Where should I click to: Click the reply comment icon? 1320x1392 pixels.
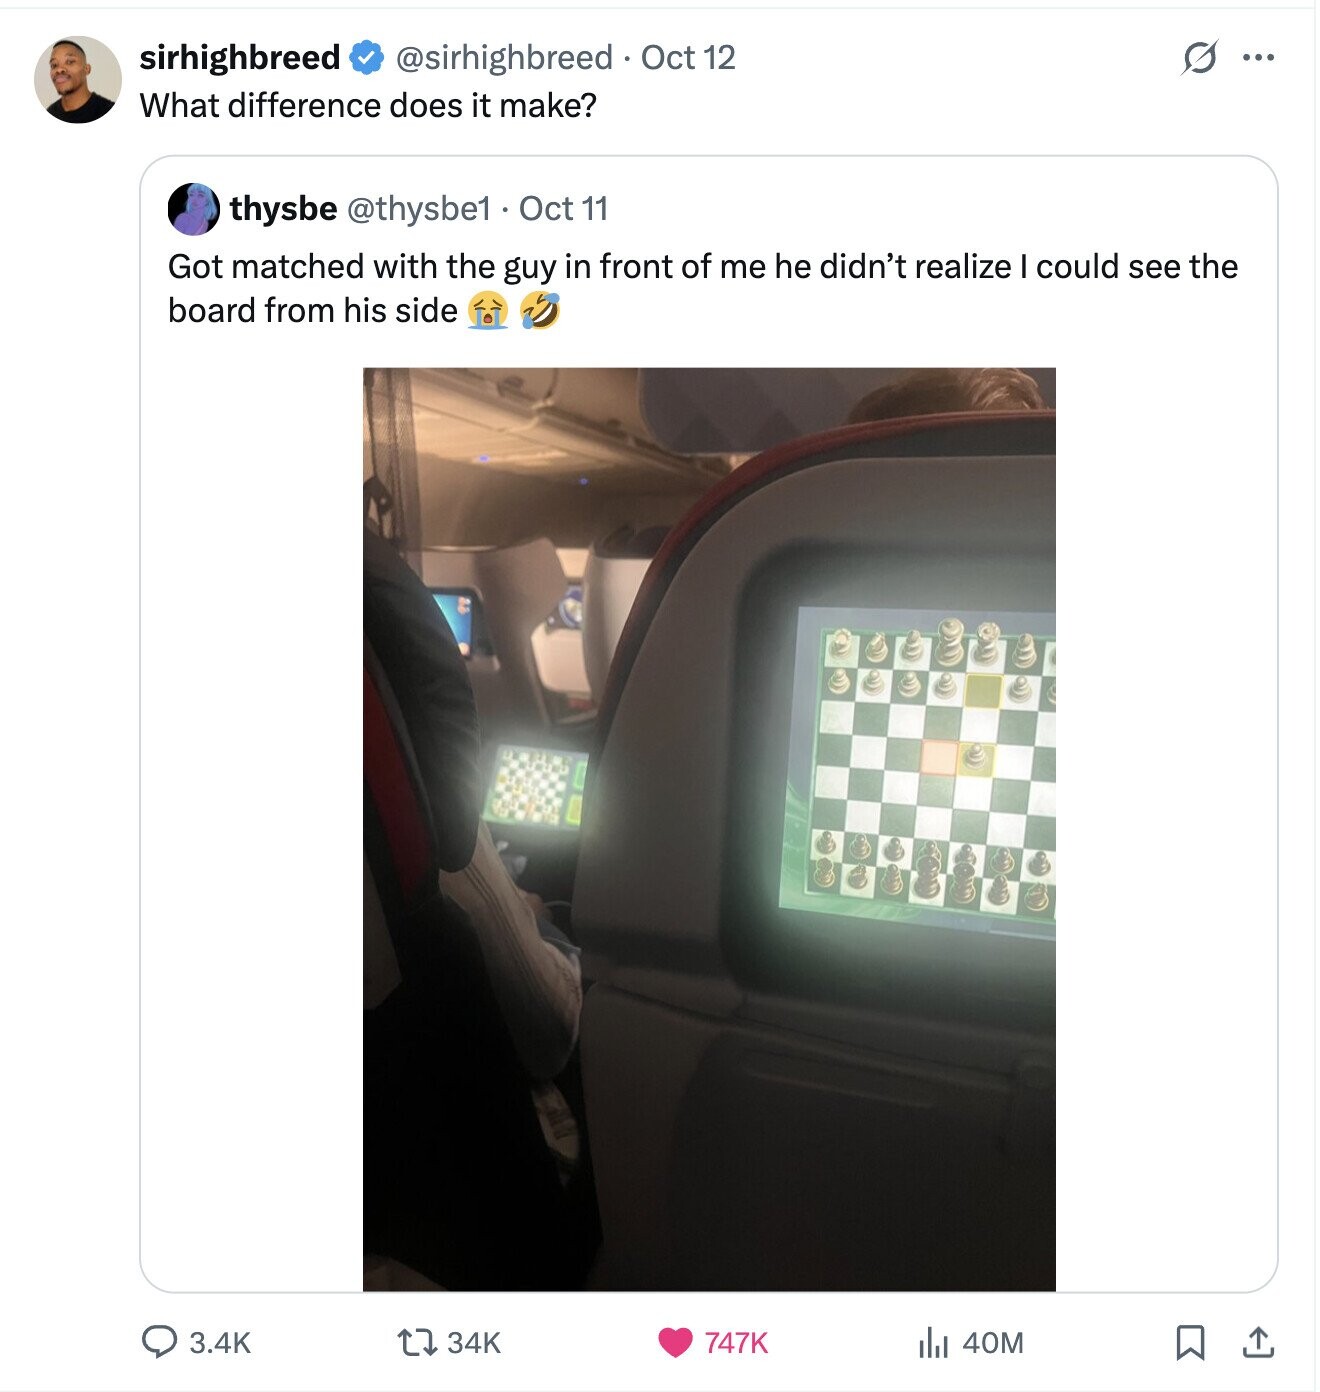tap(159, 1341)
